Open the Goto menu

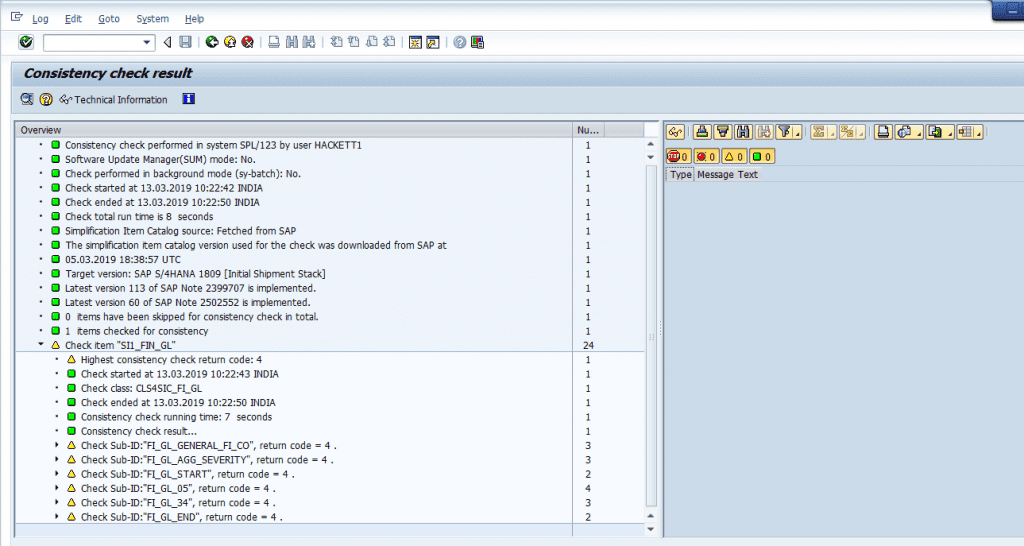109,19
